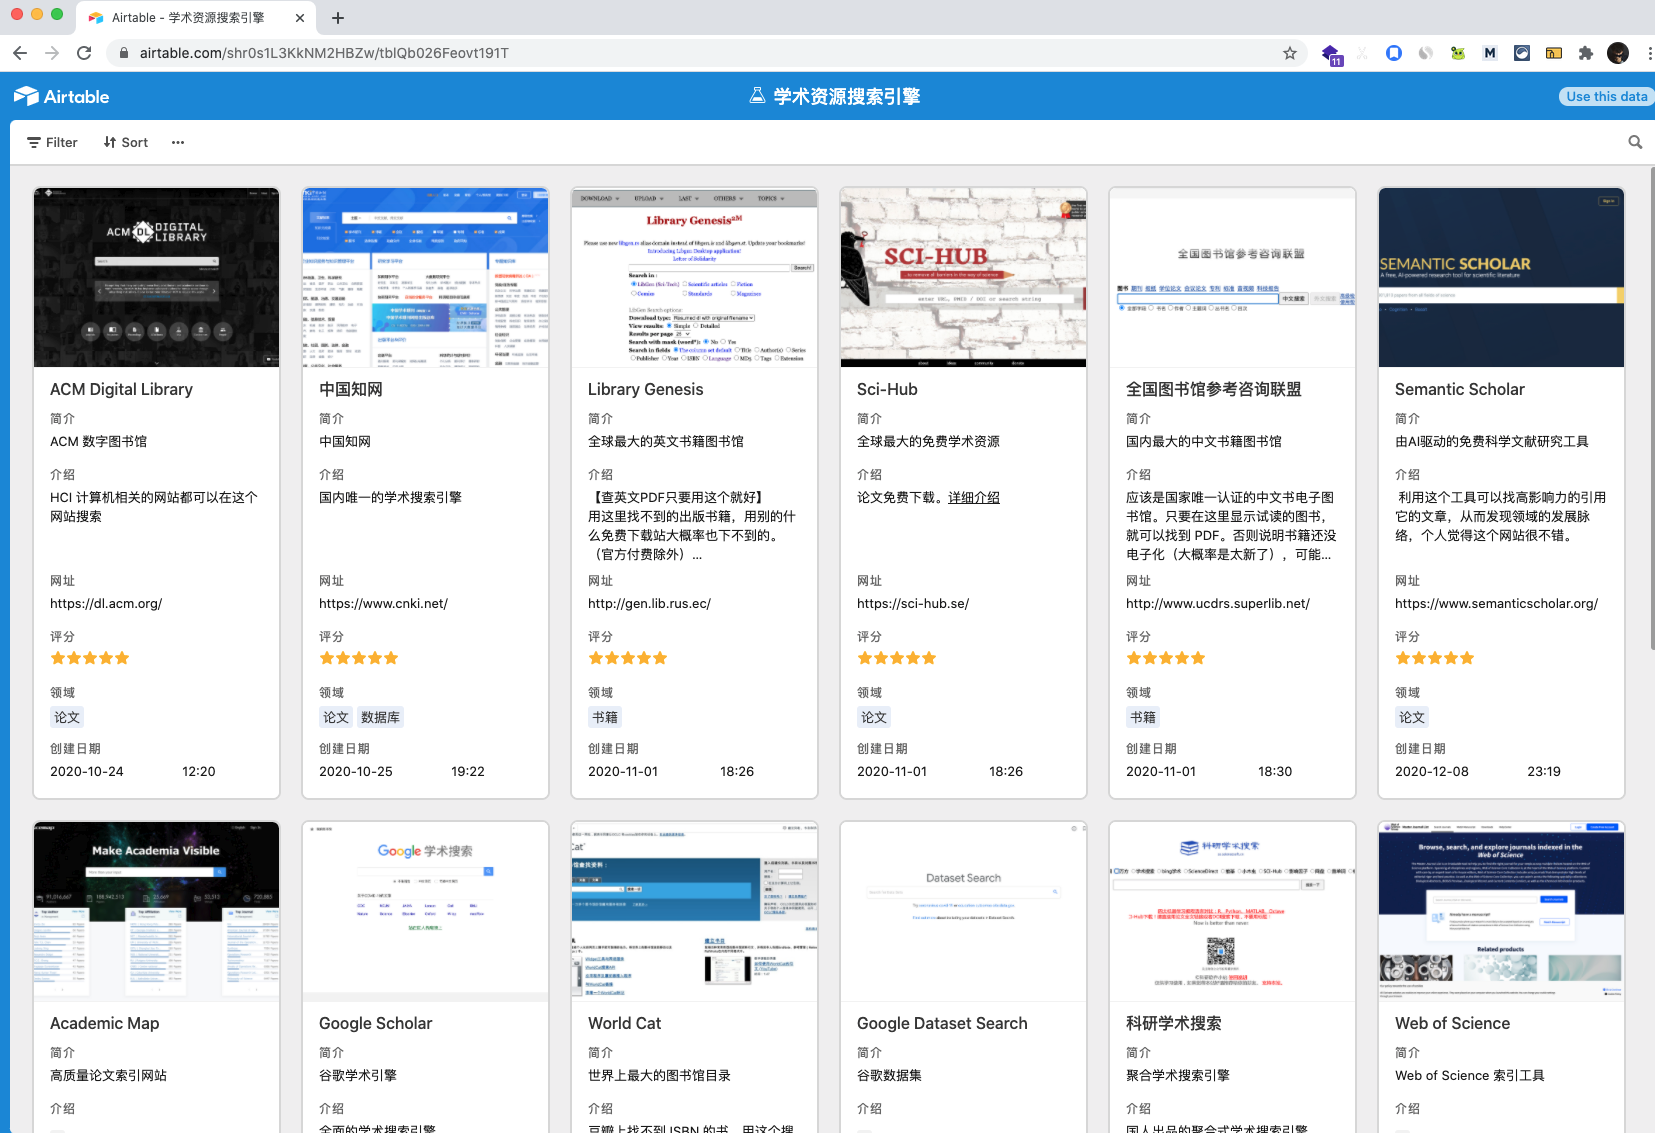Open the green frog extension
The image size is (1655, 1133).
click(1458, 53)
